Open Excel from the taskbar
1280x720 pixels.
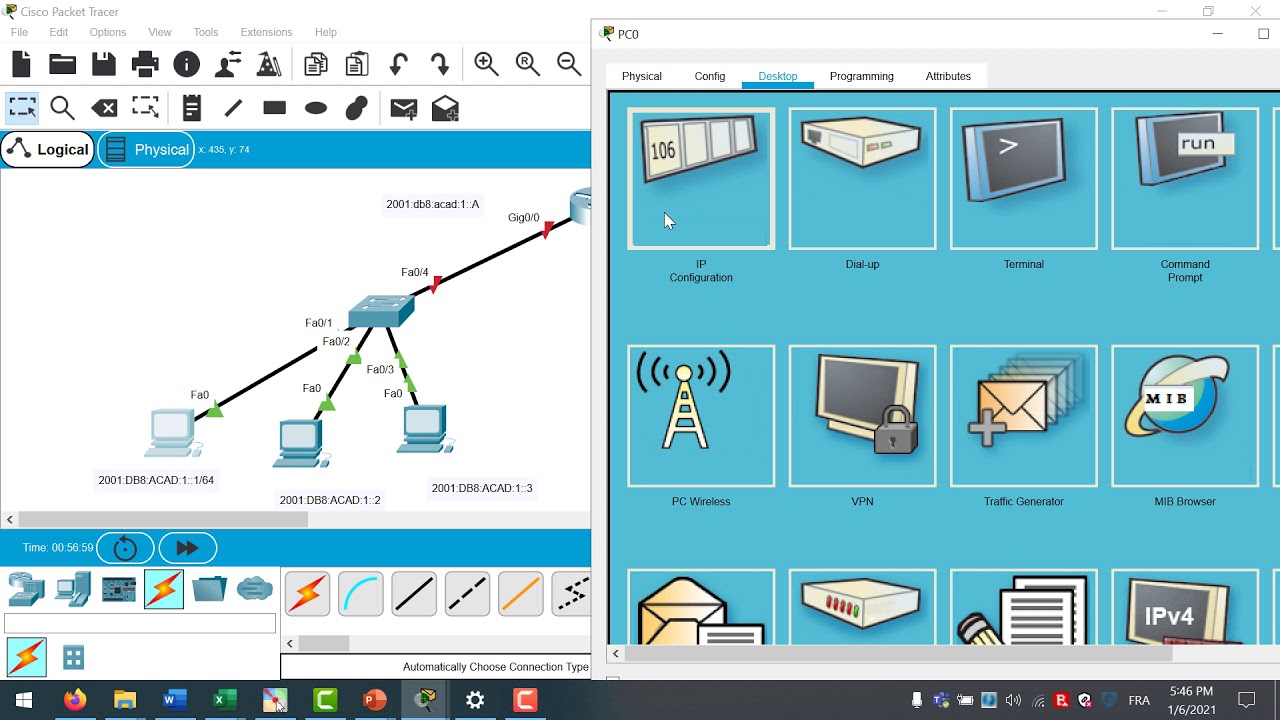pos(225,700)
